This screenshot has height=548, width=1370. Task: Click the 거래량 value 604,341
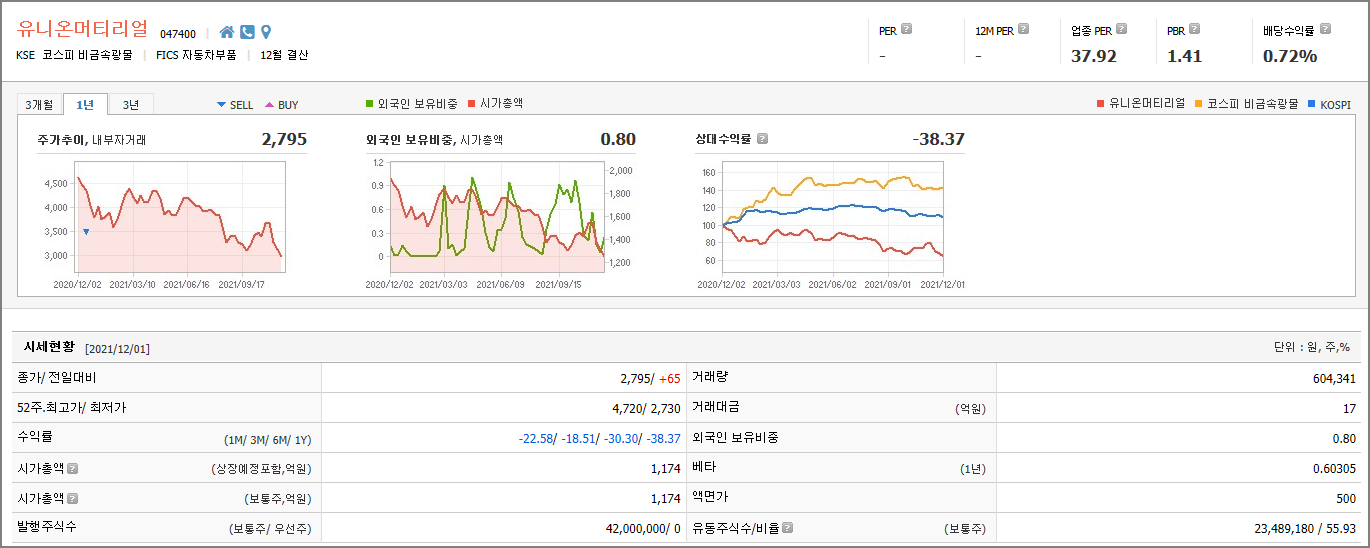[1334, 378]
